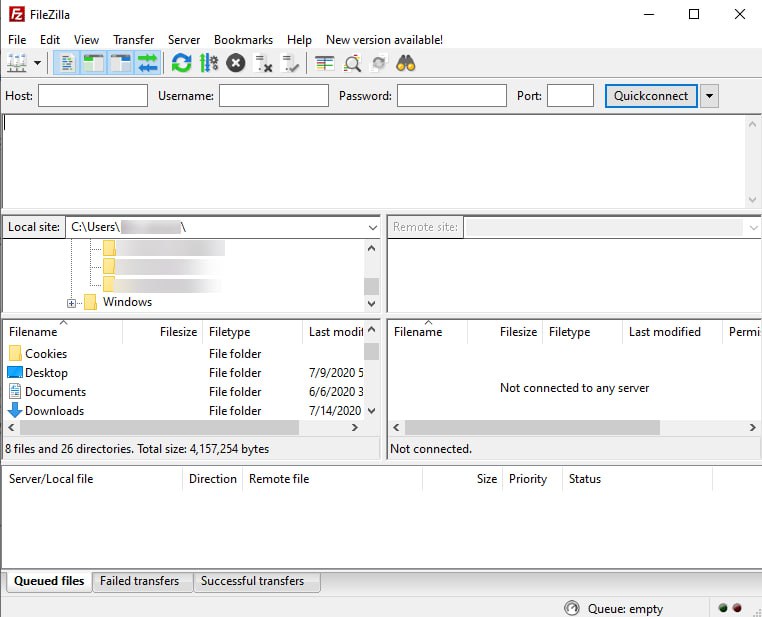Click into the Host input field

point(93,96)
